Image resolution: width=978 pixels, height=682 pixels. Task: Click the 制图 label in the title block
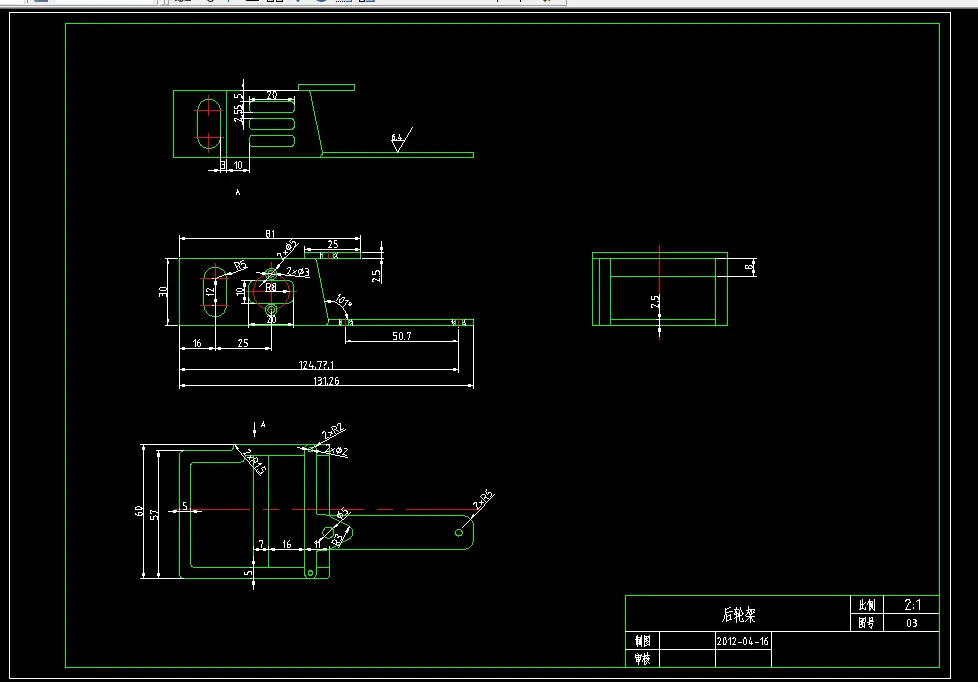pos(642,641)
